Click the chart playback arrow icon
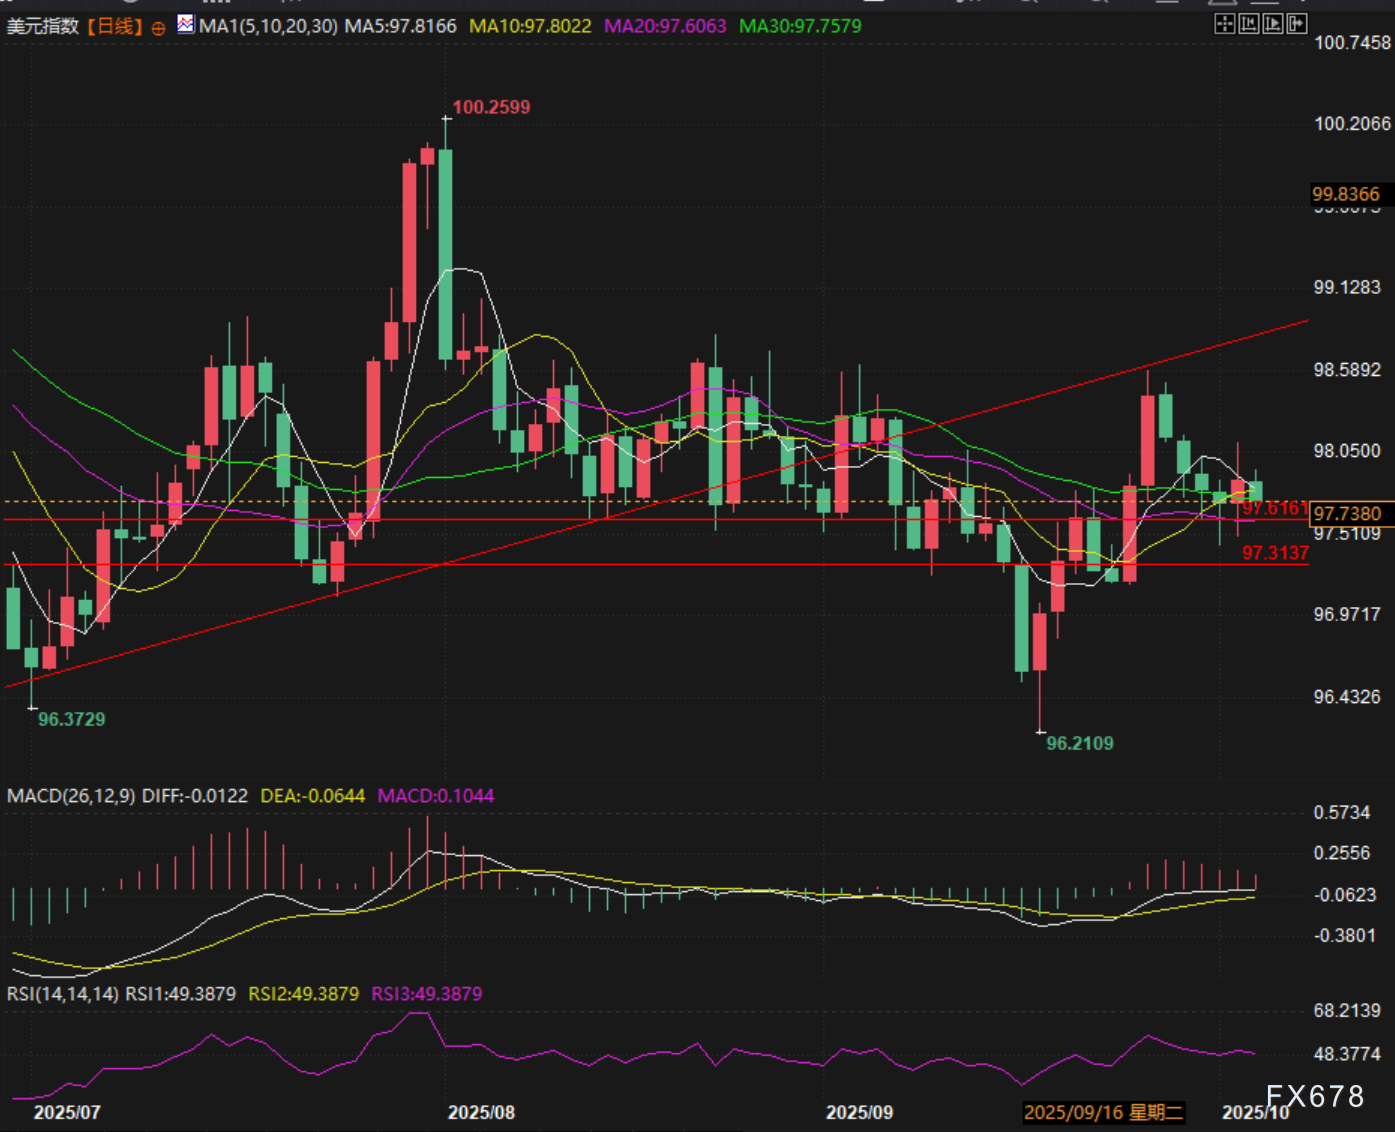The width and height of the screenshot is (1395, 1132). click(1272, 24)
